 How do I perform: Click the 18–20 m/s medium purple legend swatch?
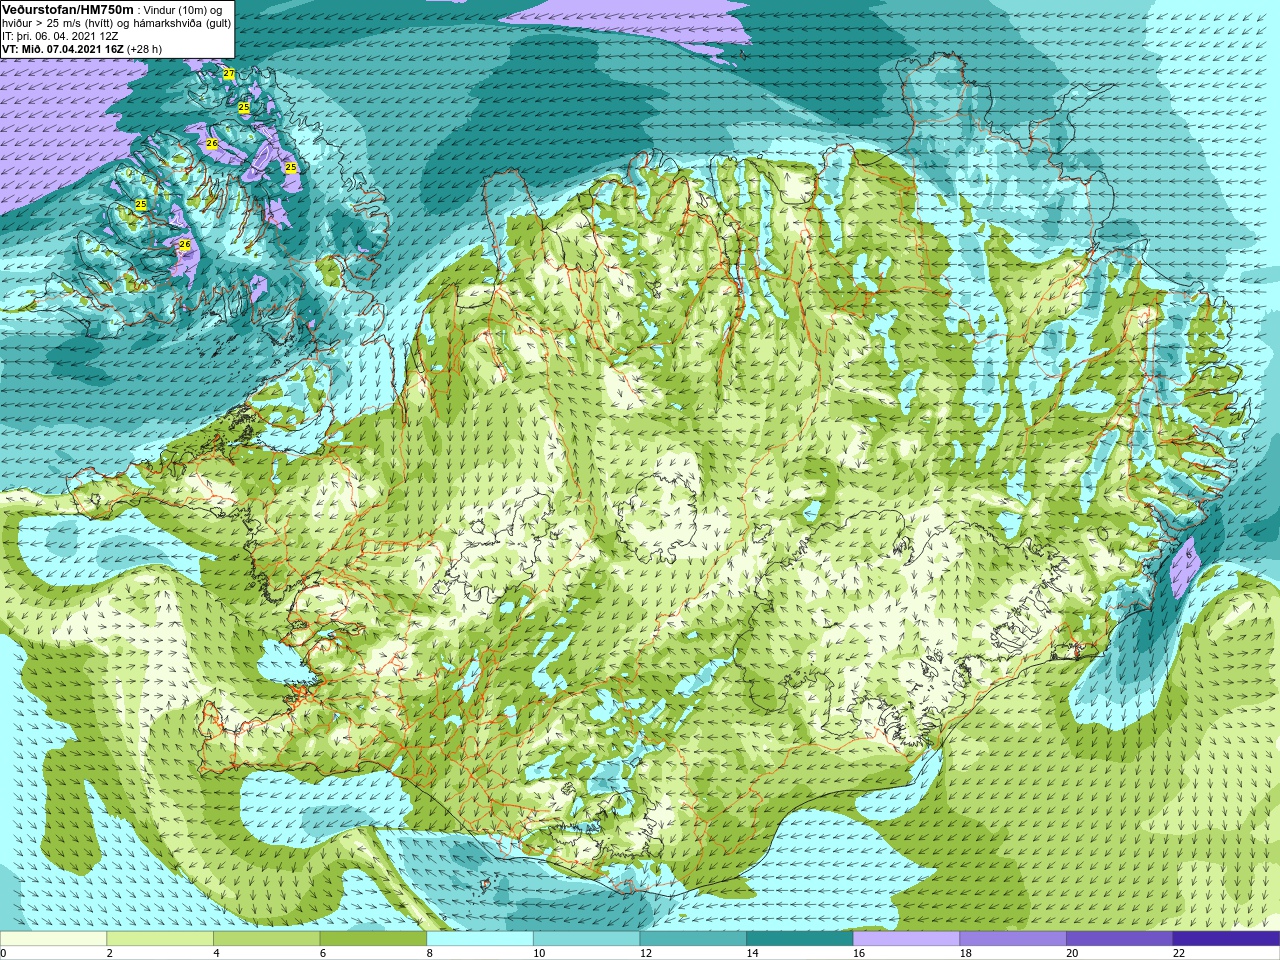(x=1013, y=939)
